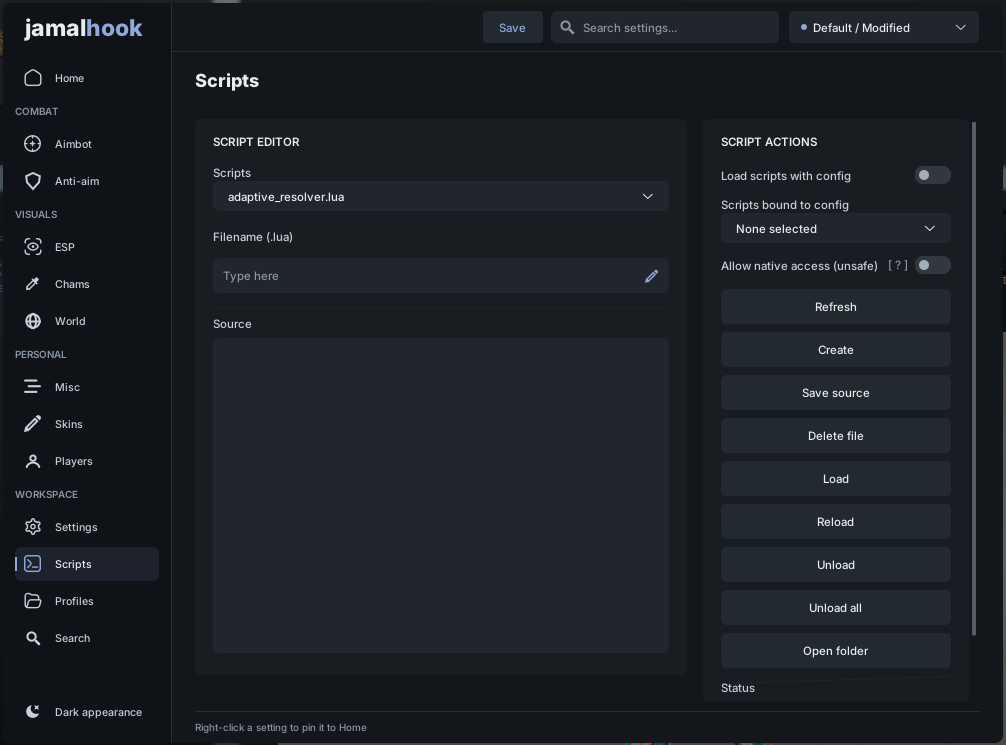Image resolution: width=1006 pixels, height=745 pixels.
Task: Click the pencil edit icon in Filename field
Action: pos(651,276)
